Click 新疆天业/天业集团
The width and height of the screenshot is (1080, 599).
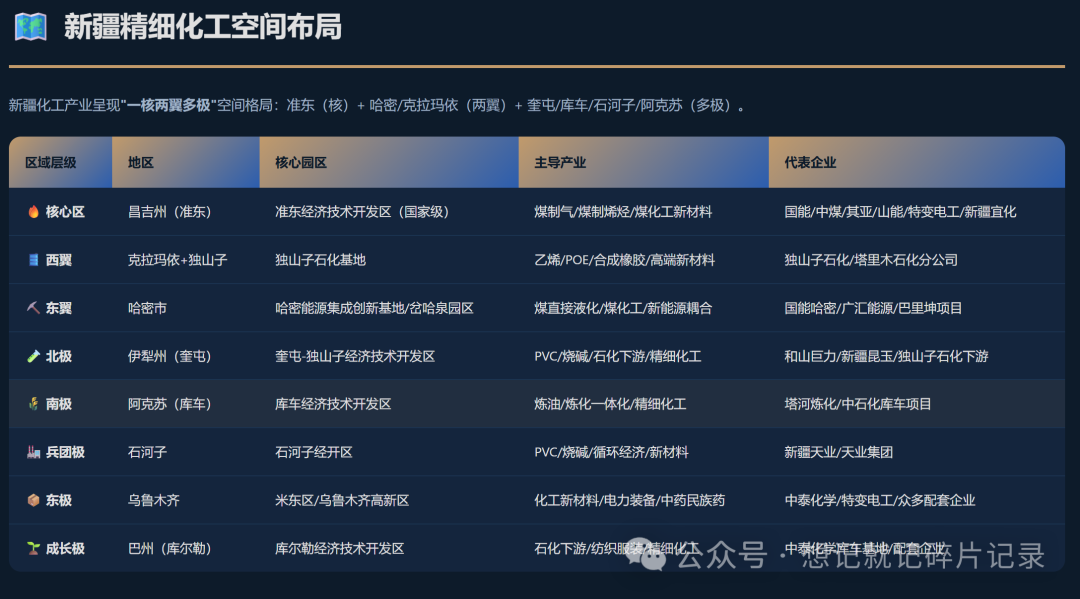tap(838, 452)
